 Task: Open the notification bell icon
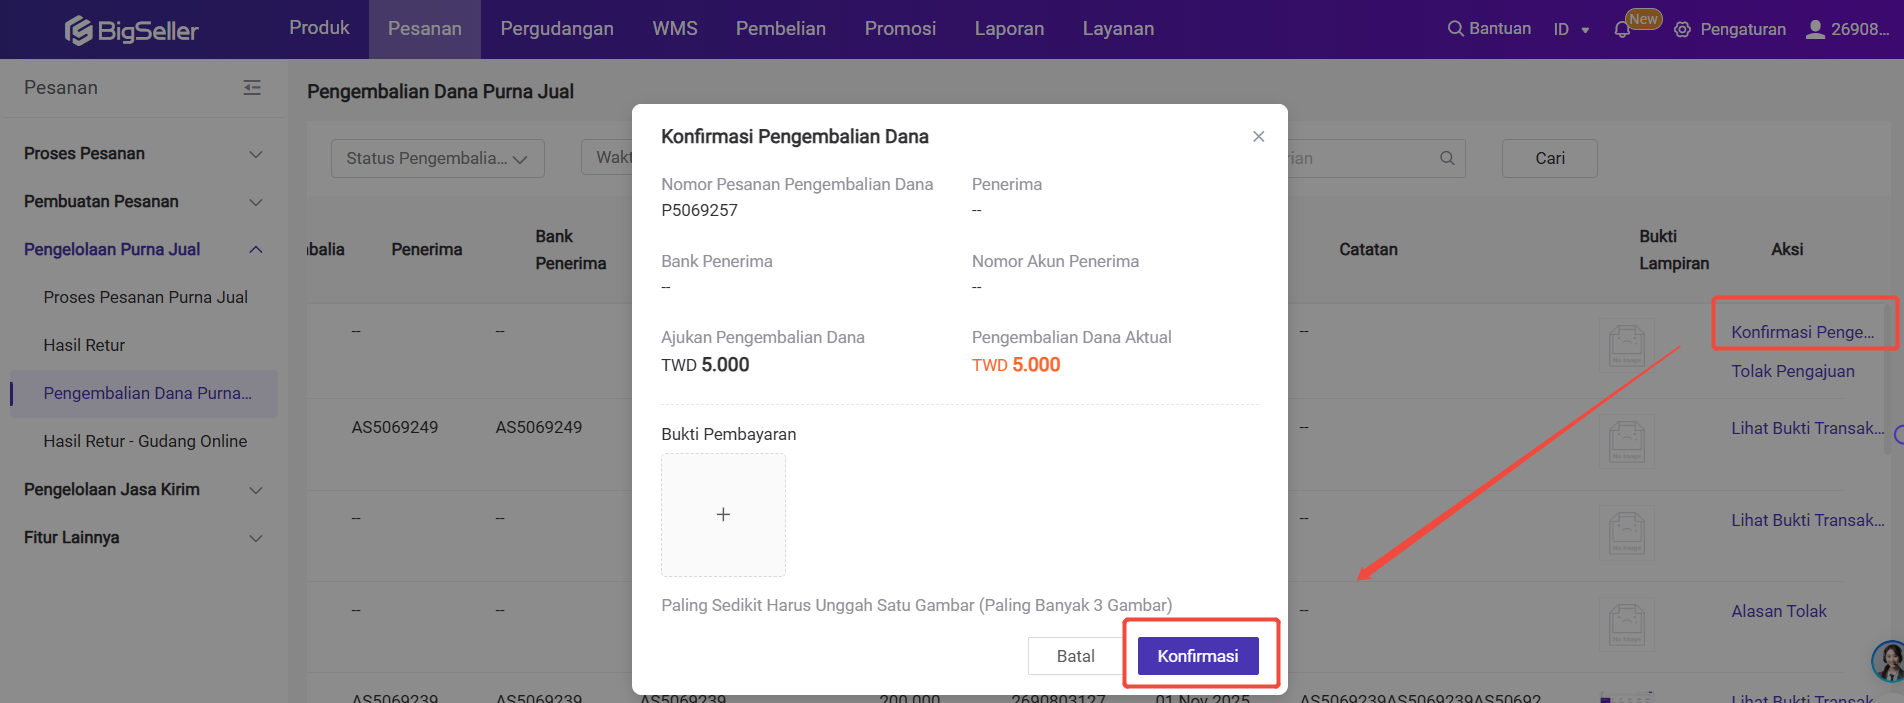click(1622, 30)
